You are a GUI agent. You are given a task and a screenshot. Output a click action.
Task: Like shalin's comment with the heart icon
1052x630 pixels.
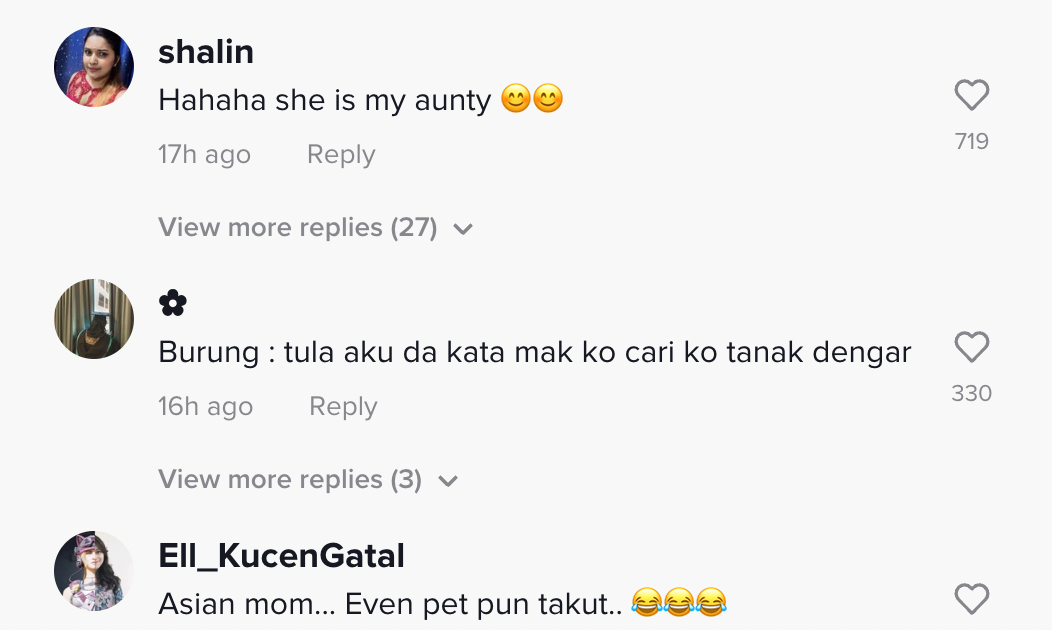coord(971,96)
